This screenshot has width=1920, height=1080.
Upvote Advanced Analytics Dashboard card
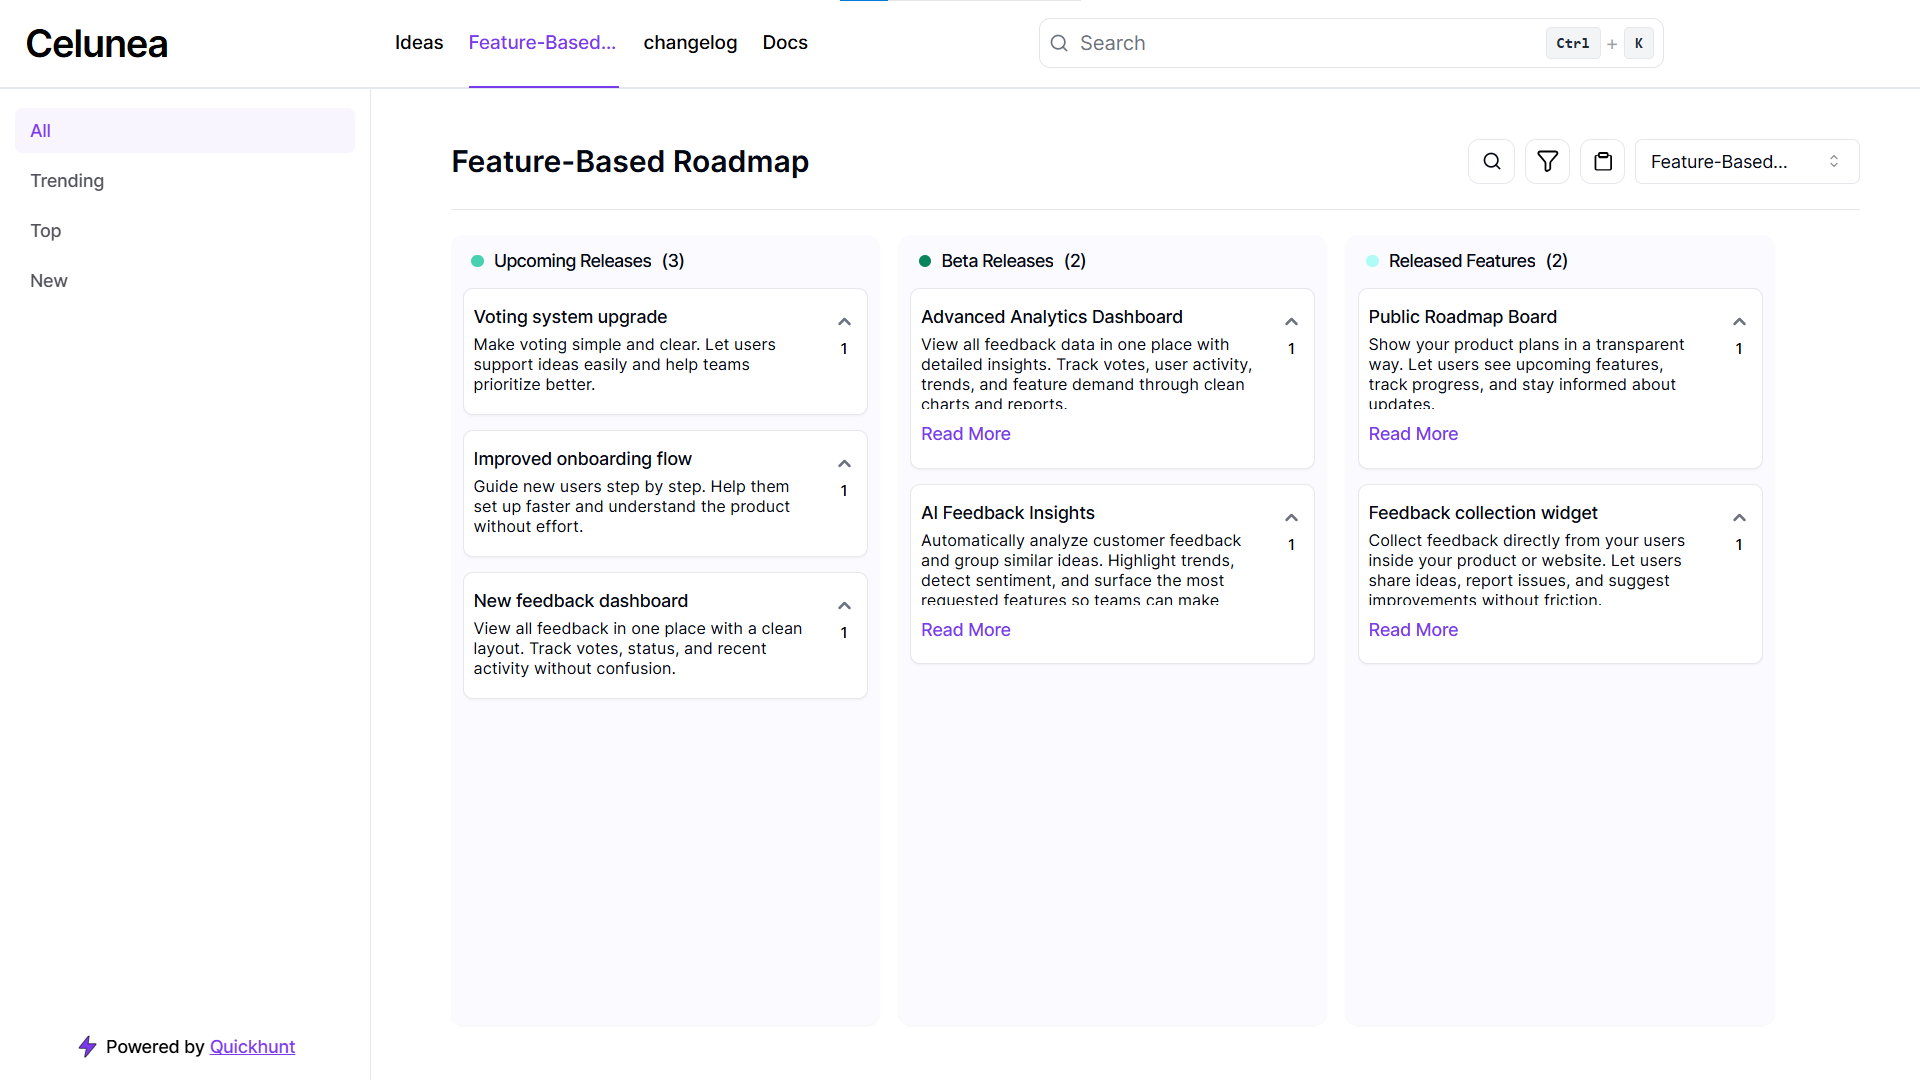[1291, 322]
